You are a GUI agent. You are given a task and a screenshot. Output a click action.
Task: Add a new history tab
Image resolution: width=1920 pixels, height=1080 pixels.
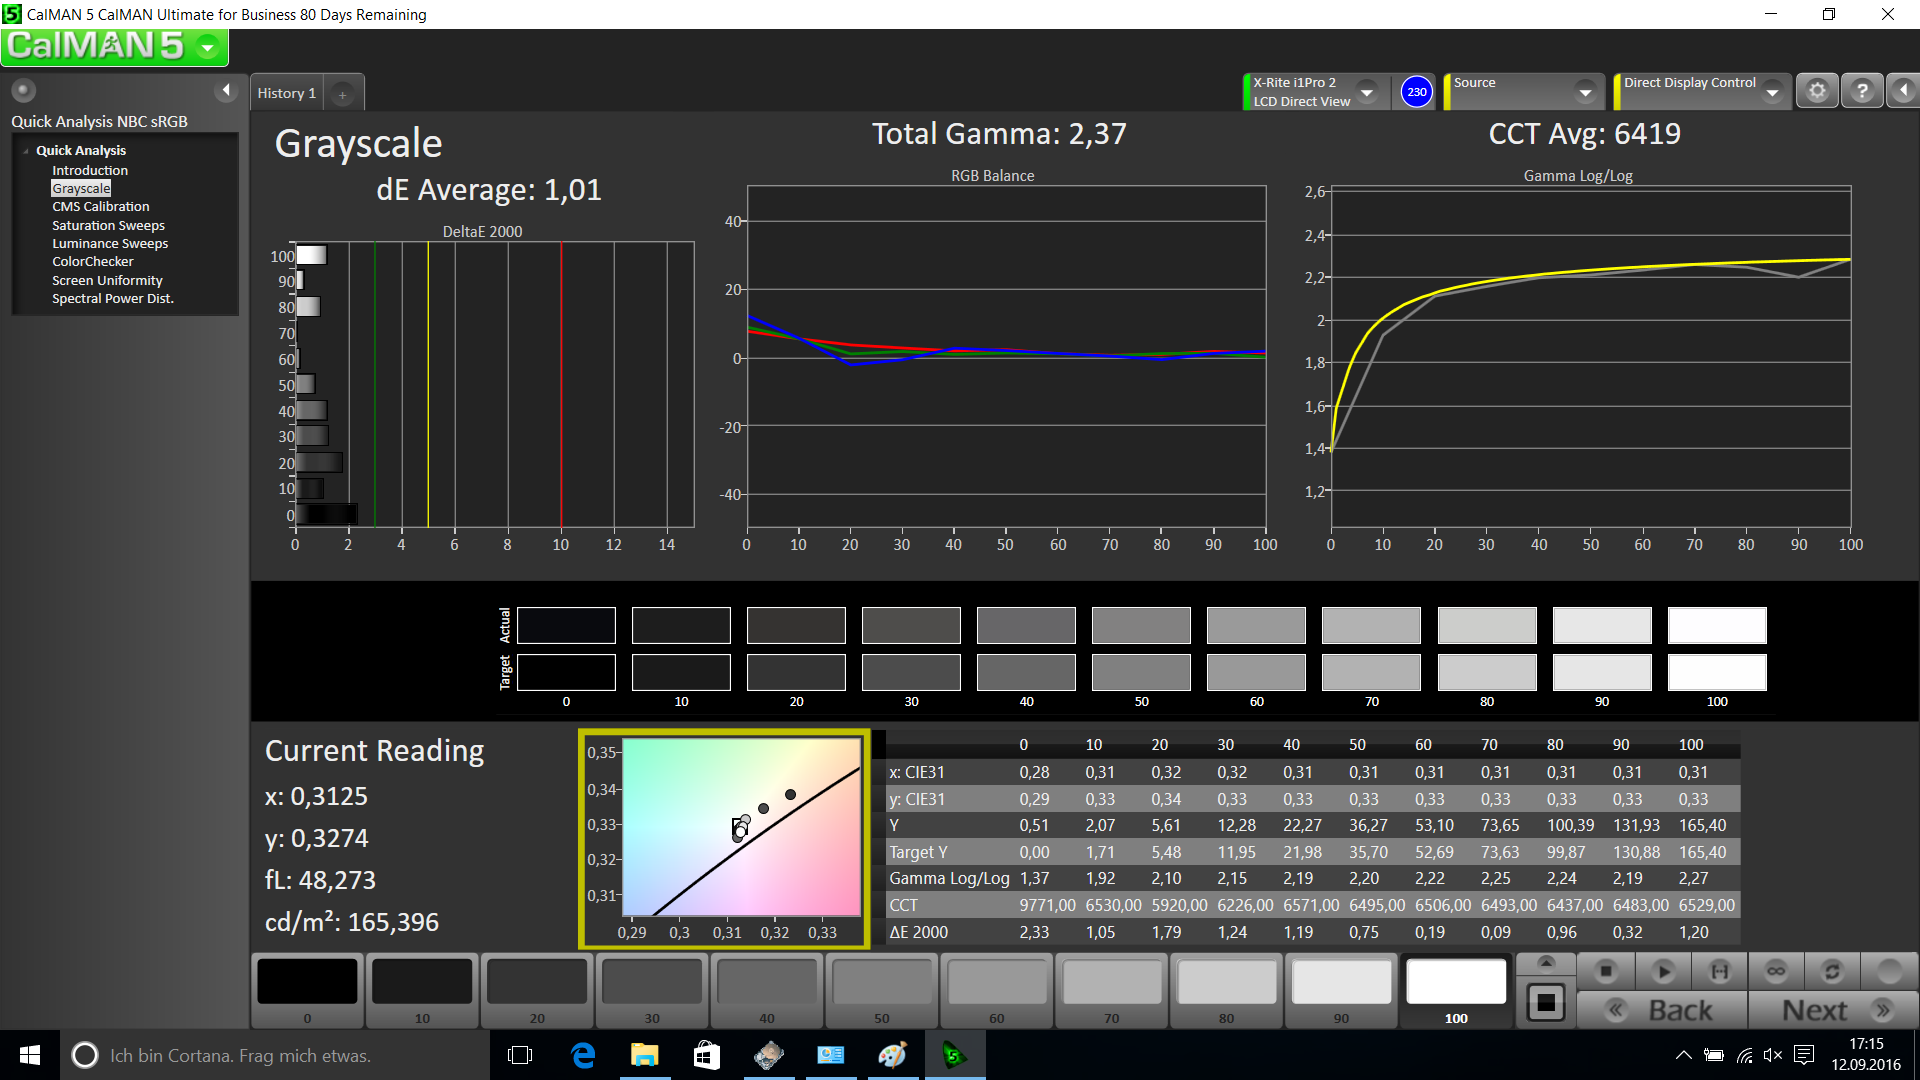point(342,94)
